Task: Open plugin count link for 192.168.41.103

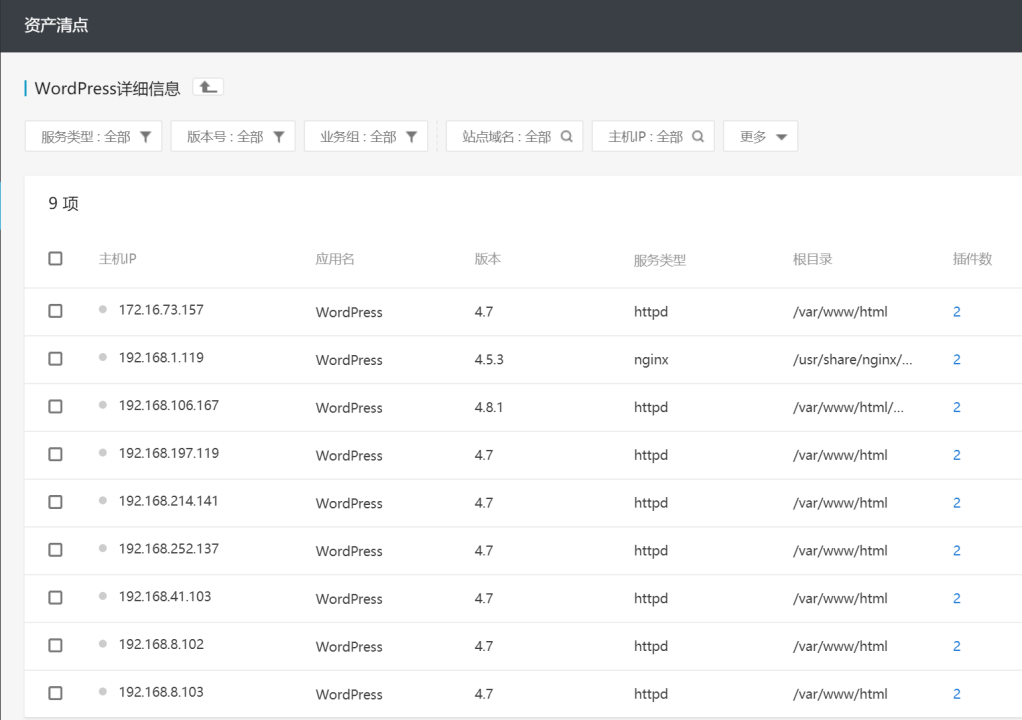Action: click(x=956, y=599)
